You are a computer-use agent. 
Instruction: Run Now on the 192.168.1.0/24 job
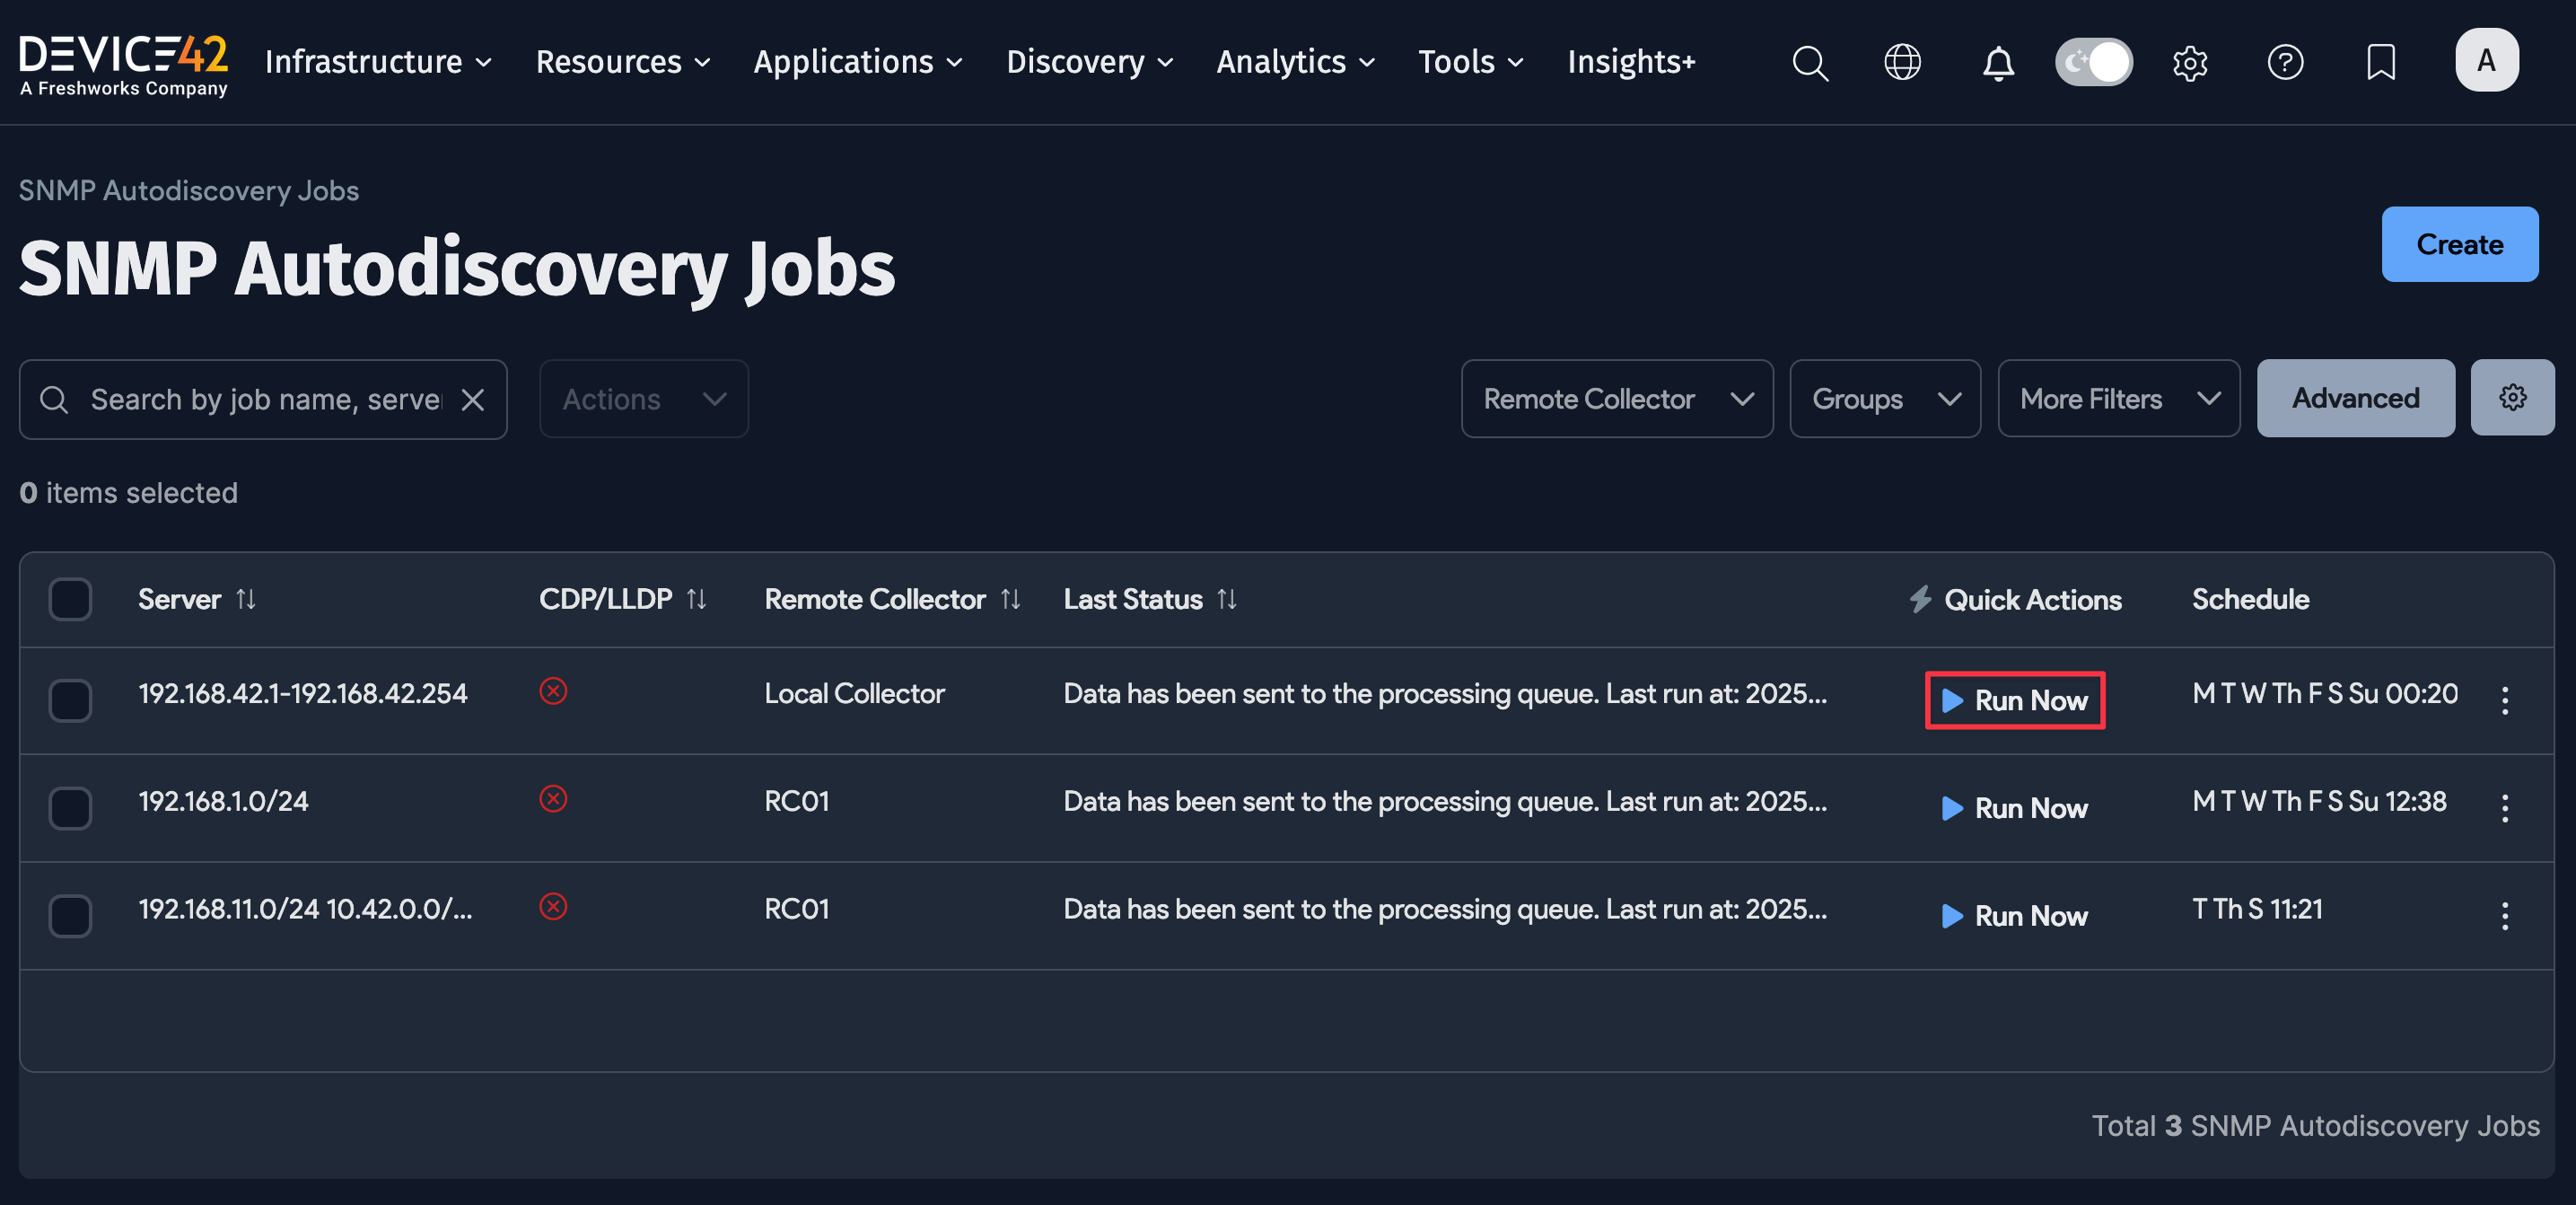pos(2014,807)
